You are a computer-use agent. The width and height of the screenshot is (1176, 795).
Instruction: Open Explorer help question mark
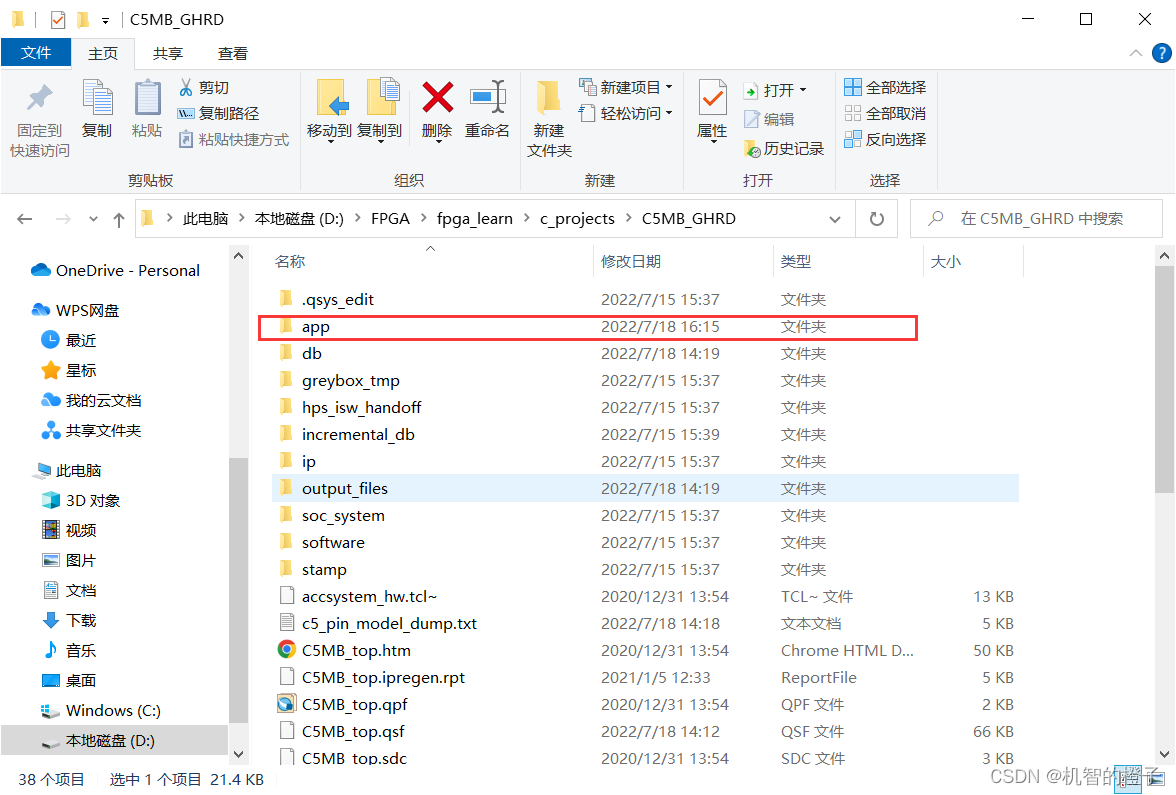click(x=1161, y=53)
